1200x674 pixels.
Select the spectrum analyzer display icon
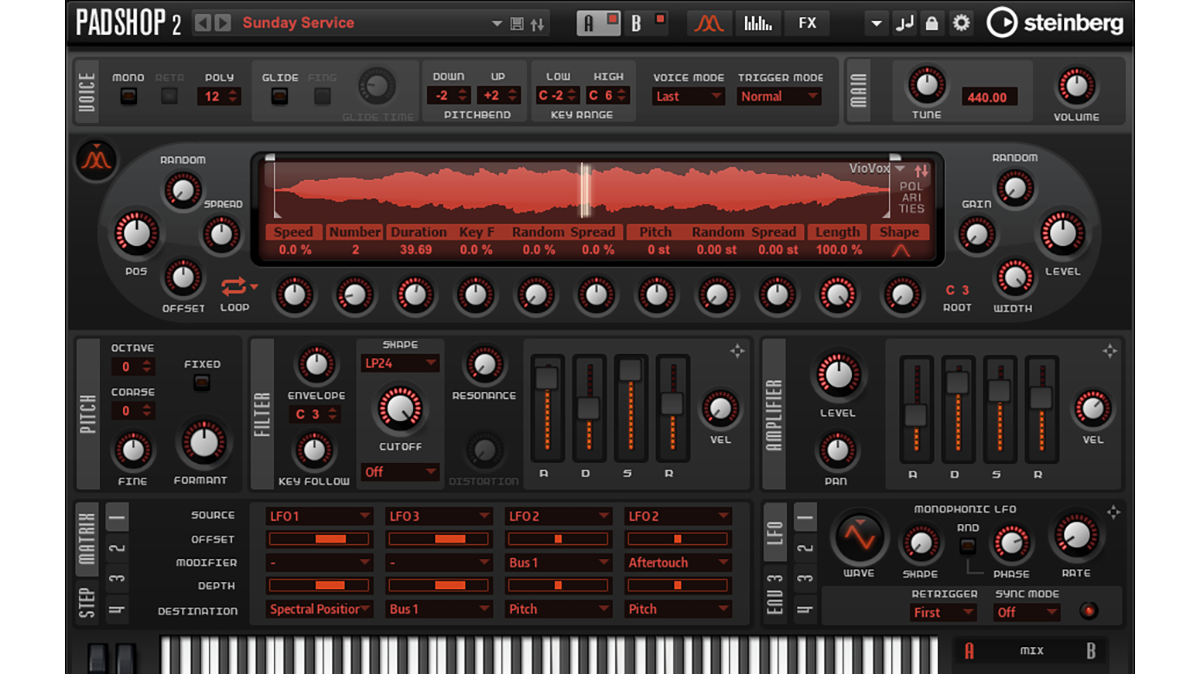click(x=757, y=22)
